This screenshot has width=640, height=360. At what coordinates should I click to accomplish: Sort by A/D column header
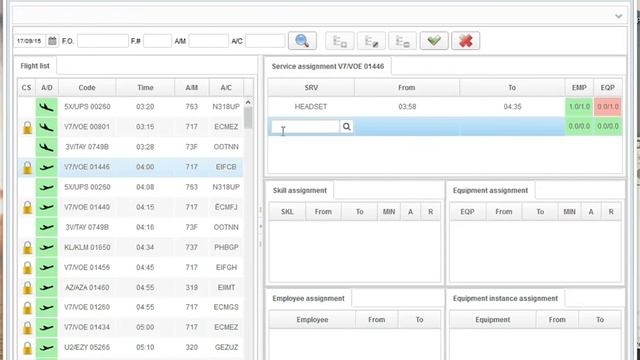(x=47, y=88)
